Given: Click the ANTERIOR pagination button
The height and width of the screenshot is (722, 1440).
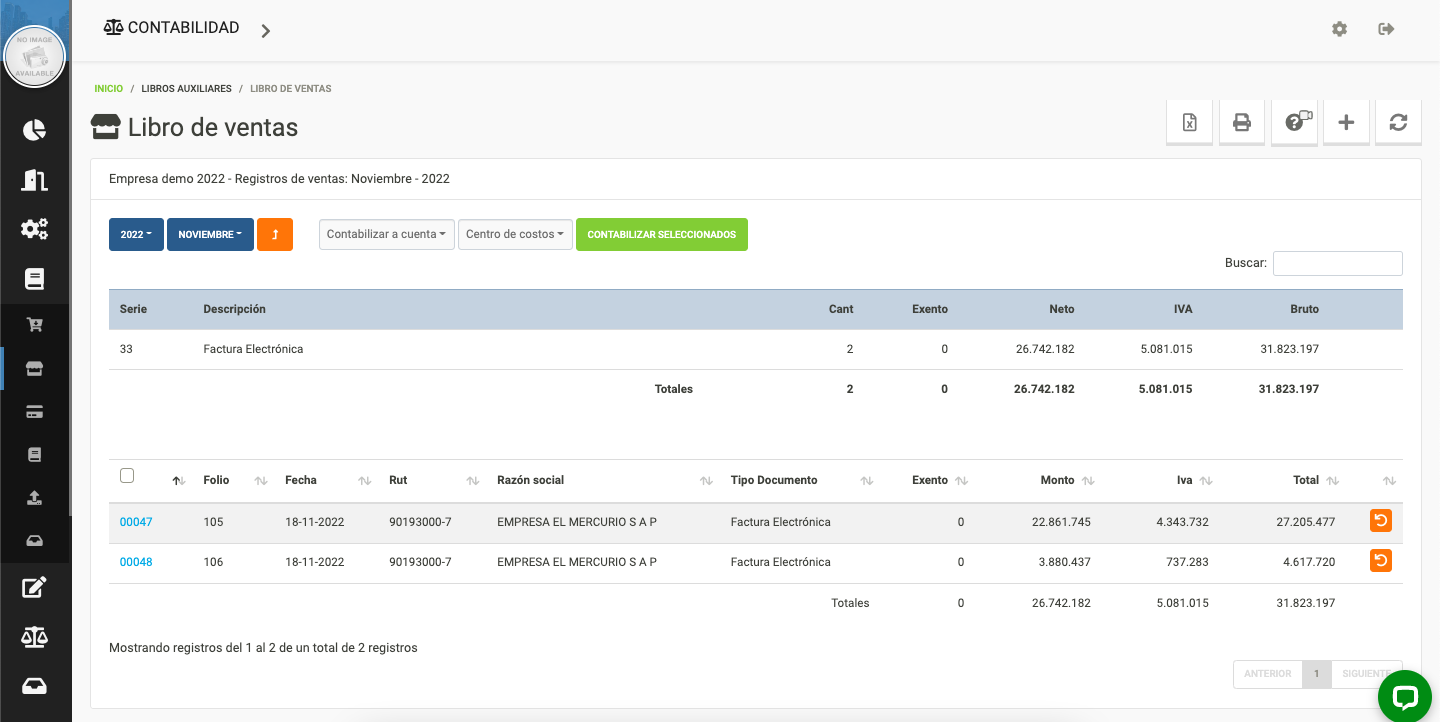Looking at the screenshot, I should tap(1268, 674).
